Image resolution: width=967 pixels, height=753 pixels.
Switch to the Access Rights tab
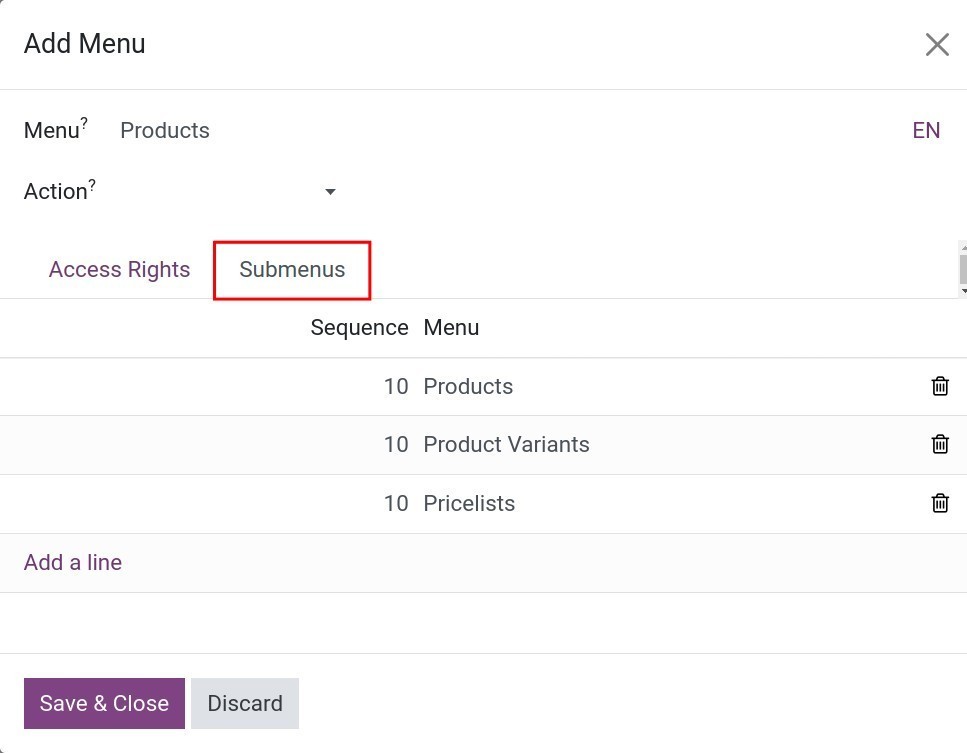[x=120, y=270]
